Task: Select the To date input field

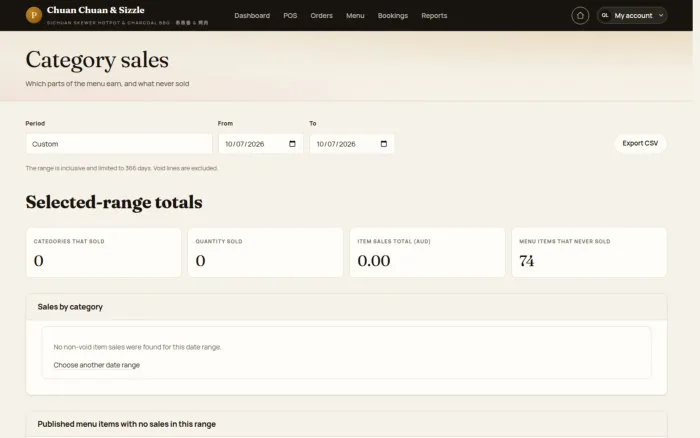Action: click(x=352, y=144)
